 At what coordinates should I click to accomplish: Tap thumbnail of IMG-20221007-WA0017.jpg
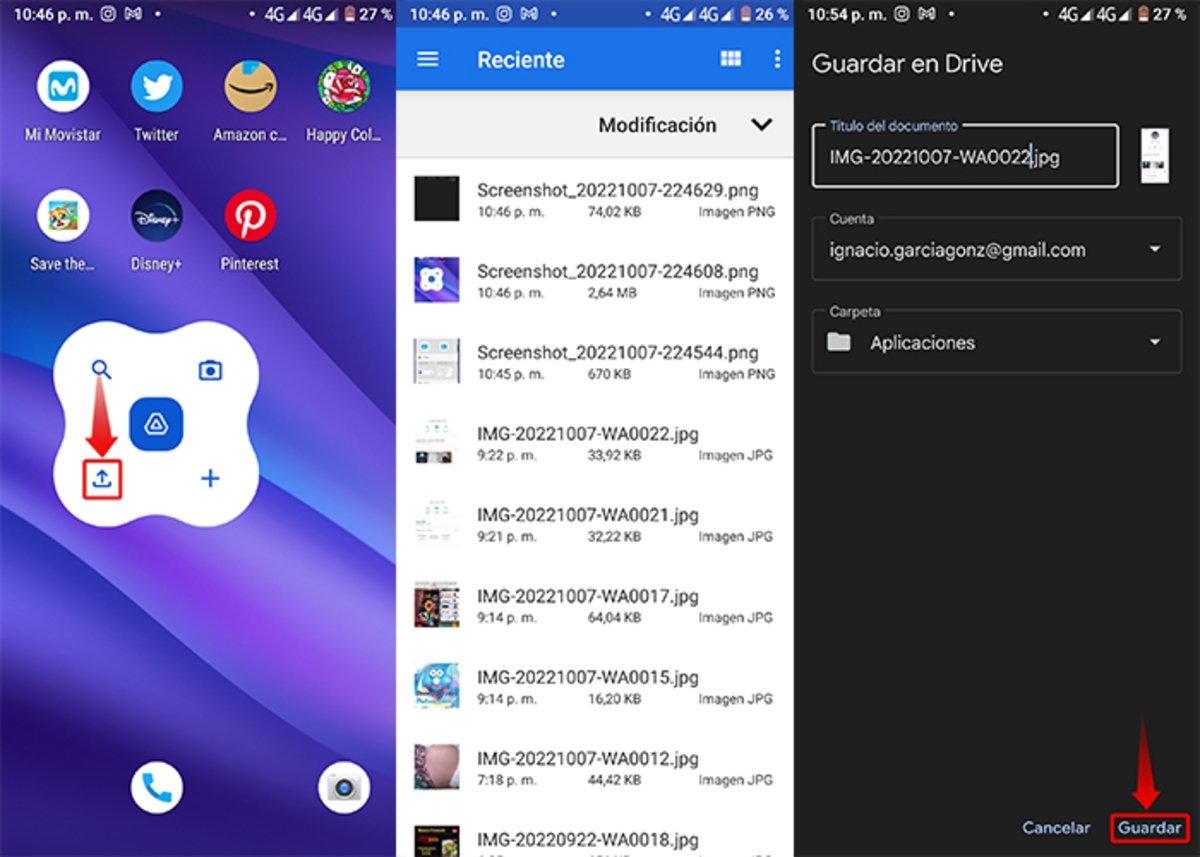tap(437, 605)
